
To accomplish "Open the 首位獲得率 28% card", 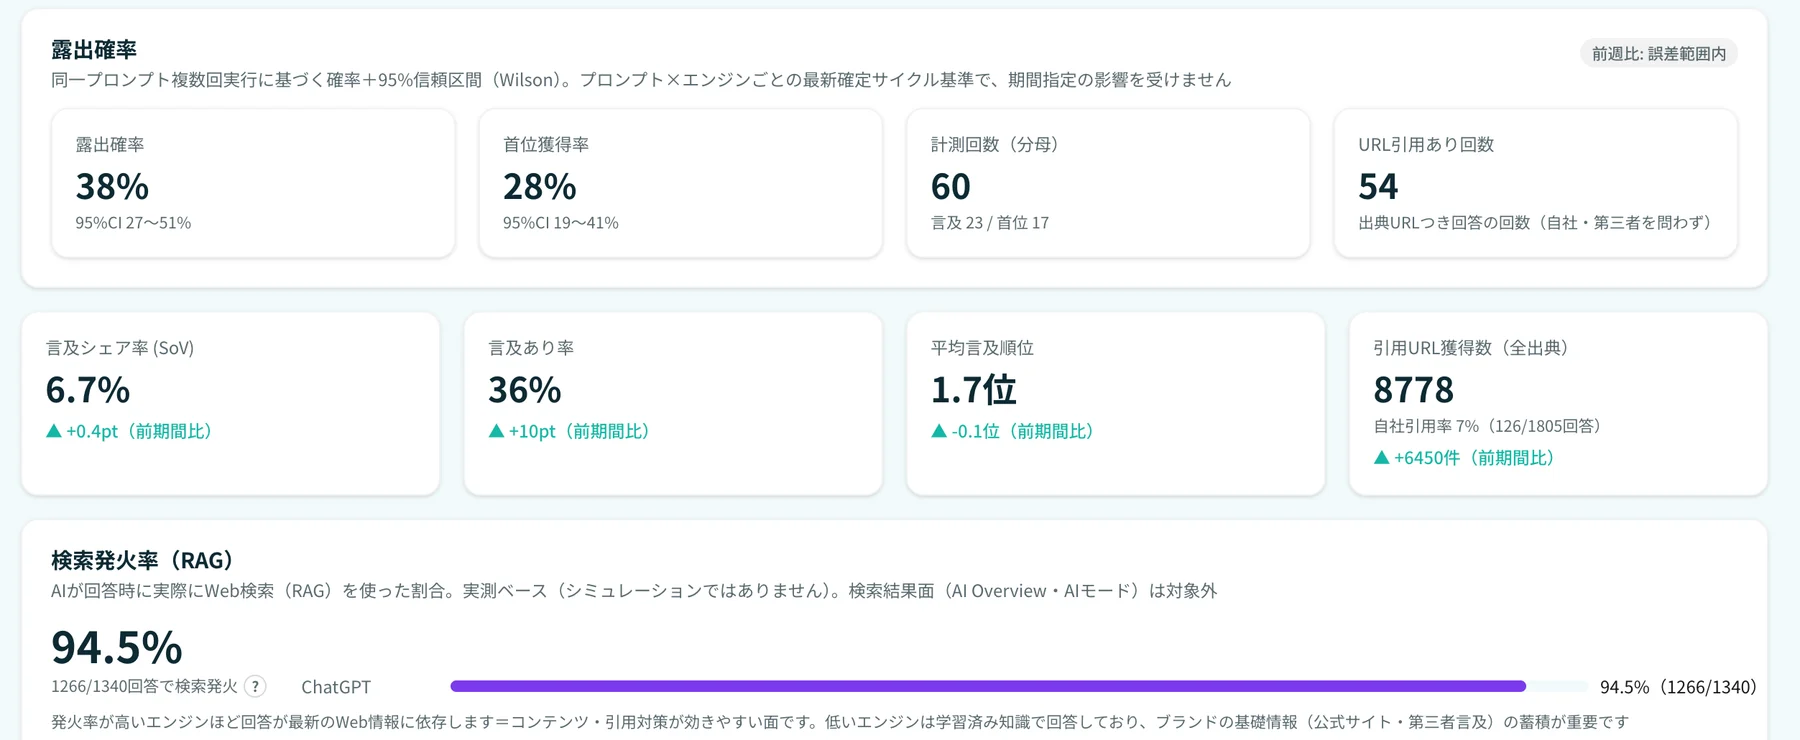I will (x=680, y=183).
